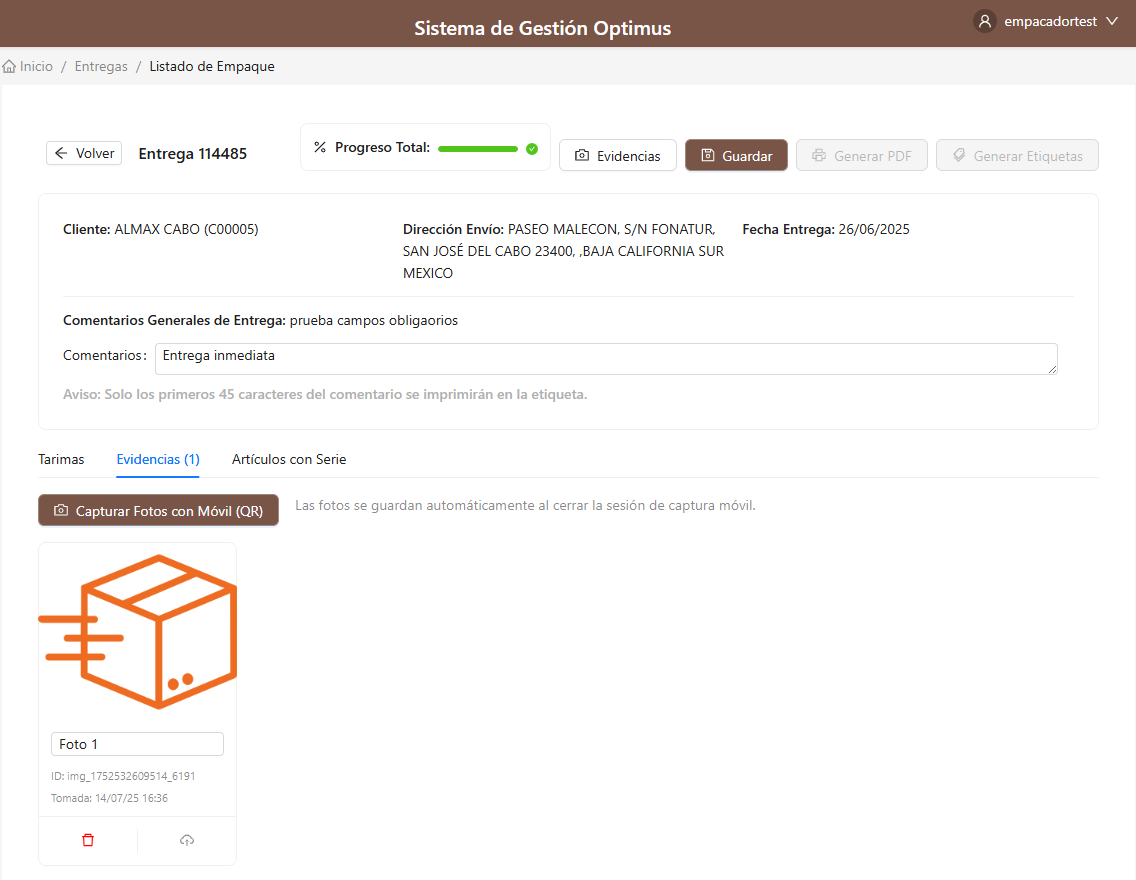Click the user avatar icon beside empacadortest
This screenshot has height=880, width=1136.
pos(985,22)
